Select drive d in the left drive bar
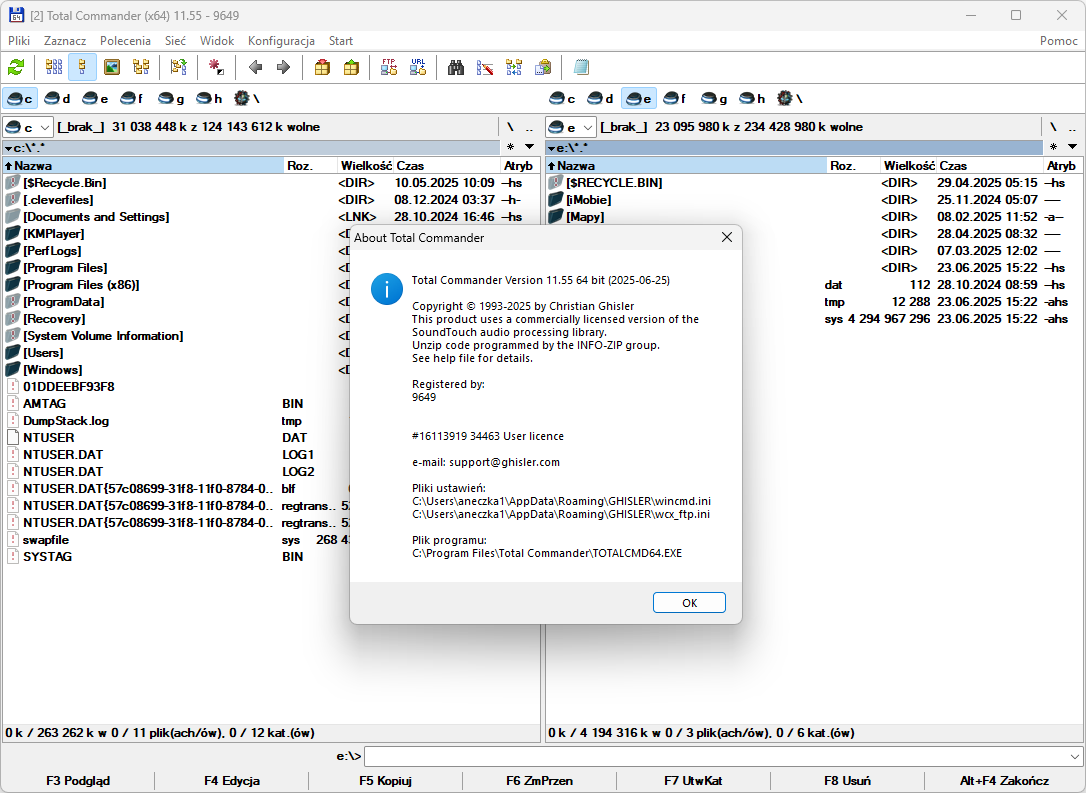Image resolution: width=1086 pixels, height=793 pixels. [x=57, y=98]
